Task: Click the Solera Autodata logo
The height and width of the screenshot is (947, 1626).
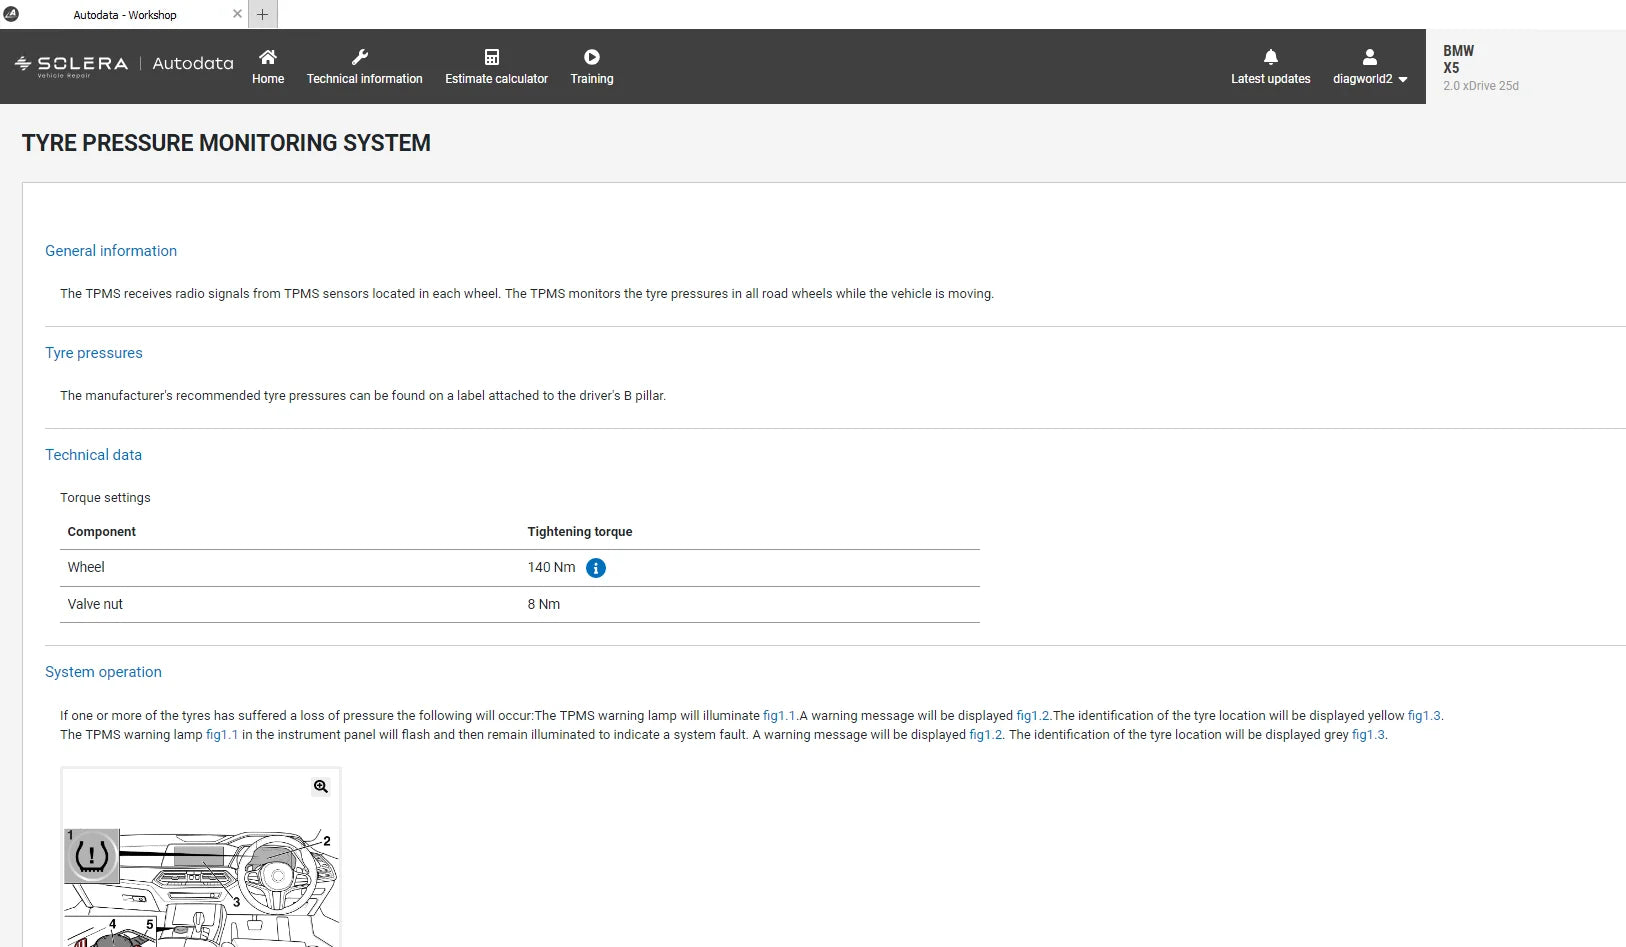Action: click(124, 64)
